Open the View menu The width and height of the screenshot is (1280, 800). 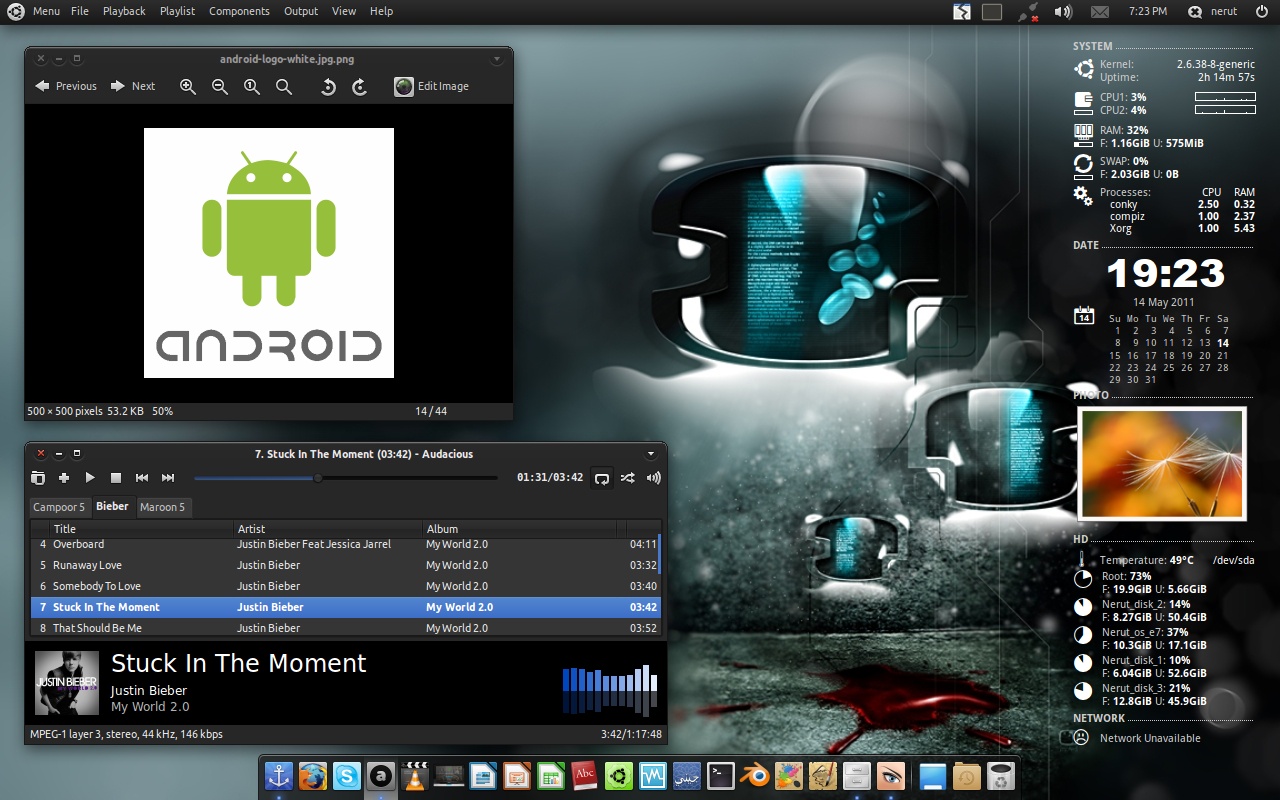pyautogui.click(x=344, y=11)
